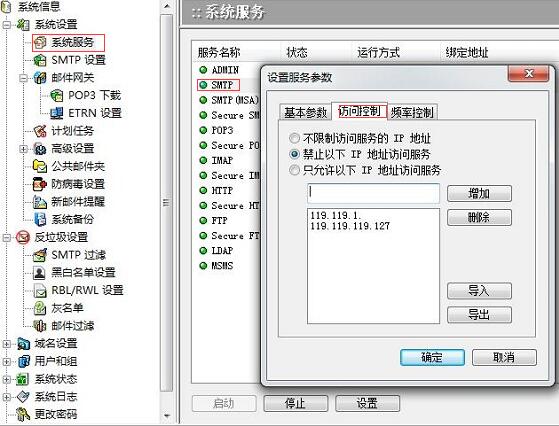The width and height of the screenshot is (559, 426).
Task: Click the tree panel scrollbar thumb
Action: (x=166, y=203)
